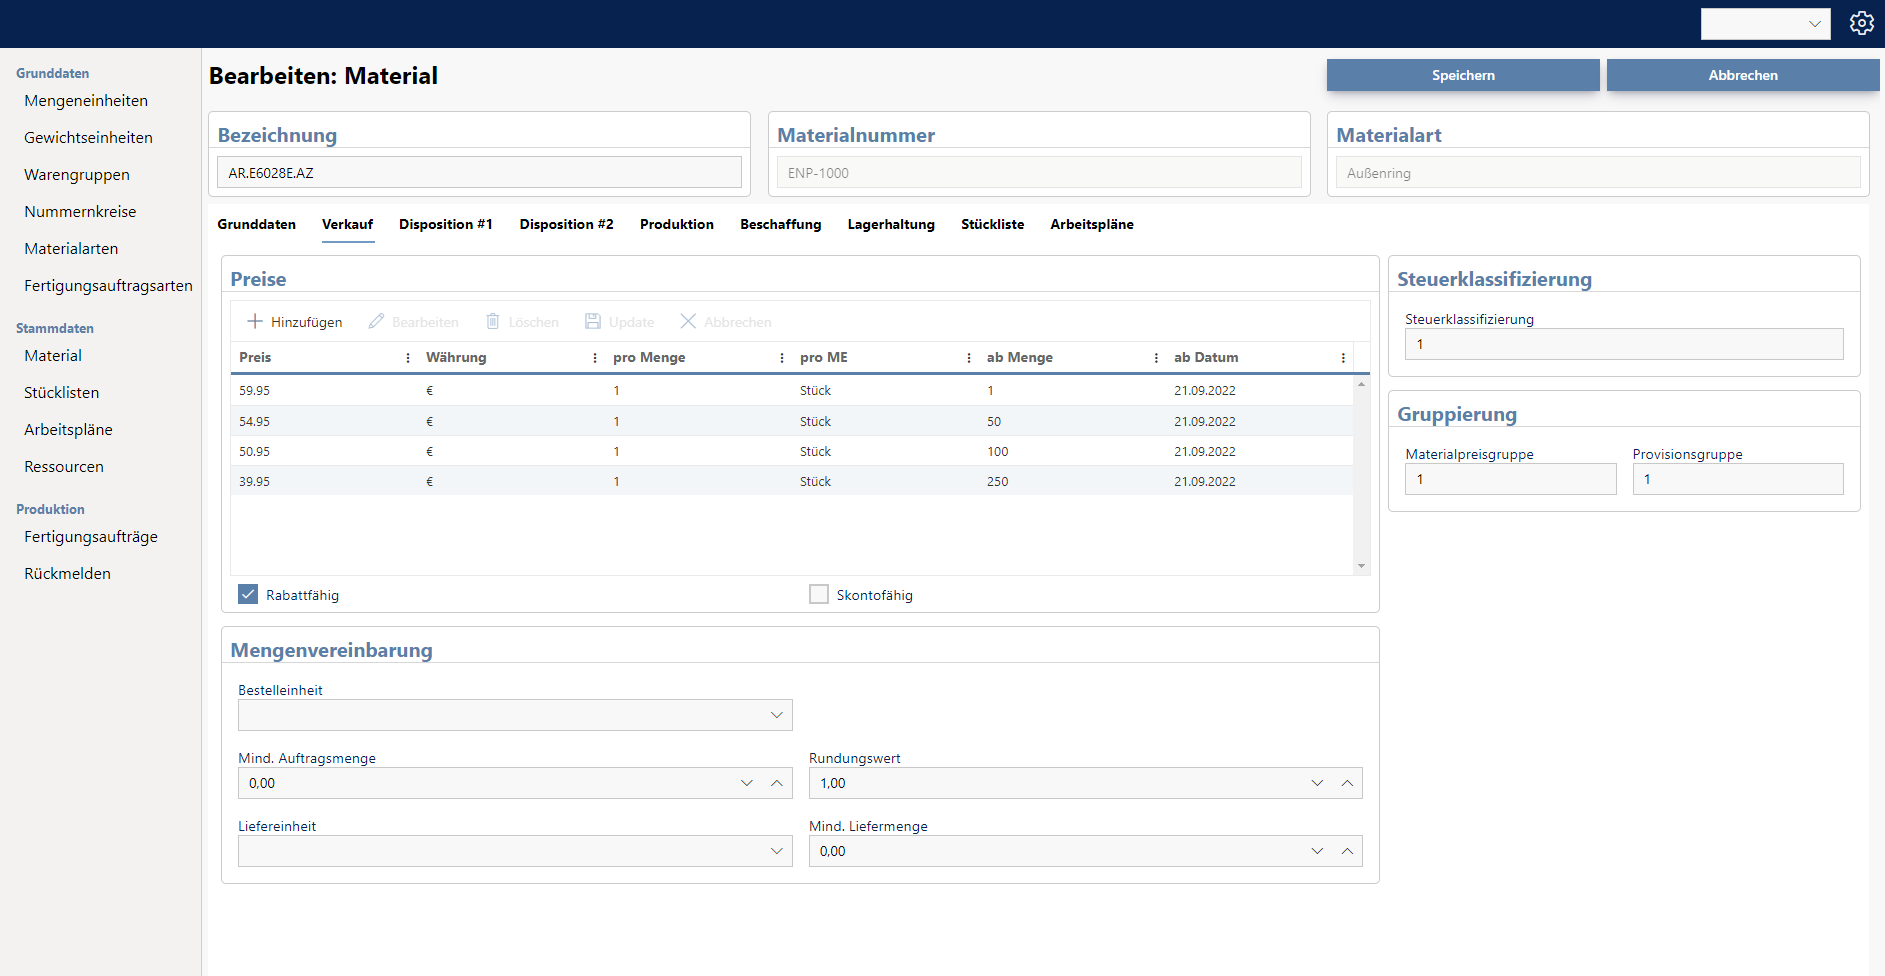1885x976 pixels.
Task: Open the dropdown in the top header bar
Action: pyautogui.click(x=1765, y=24)
